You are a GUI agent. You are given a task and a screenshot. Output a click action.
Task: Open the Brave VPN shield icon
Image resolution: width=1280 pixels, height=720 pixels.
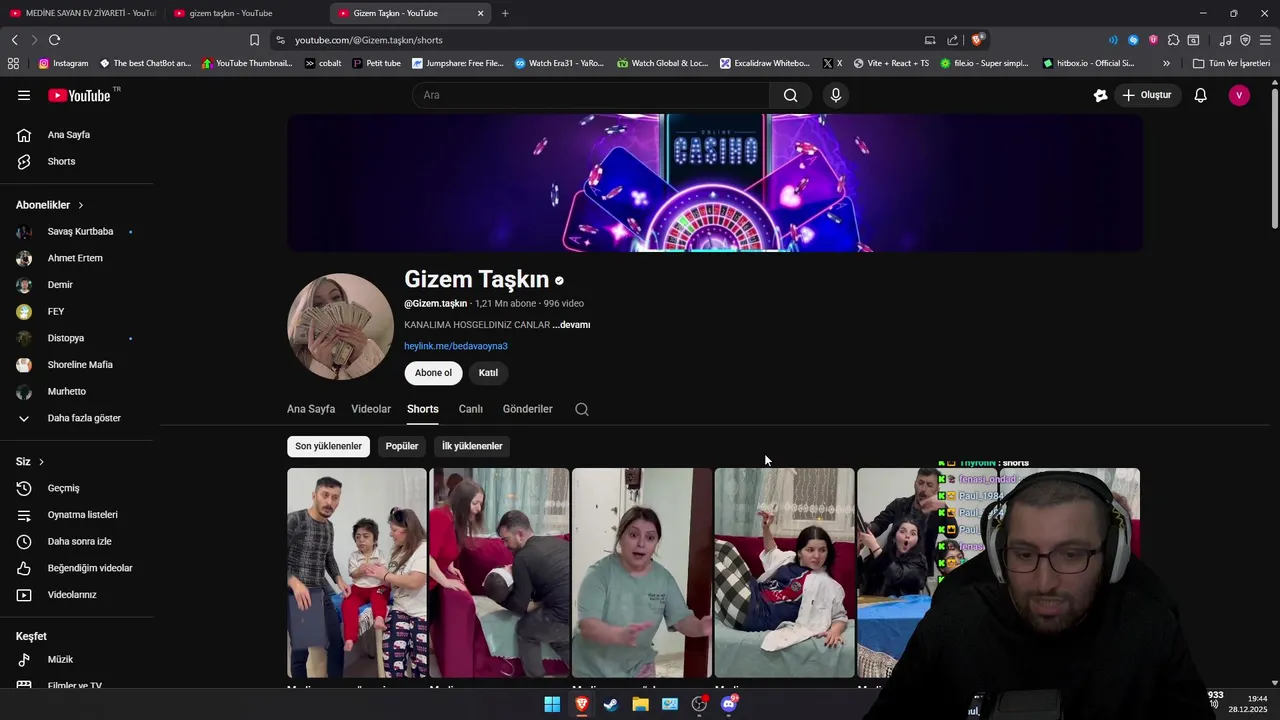click(1245, 40)
